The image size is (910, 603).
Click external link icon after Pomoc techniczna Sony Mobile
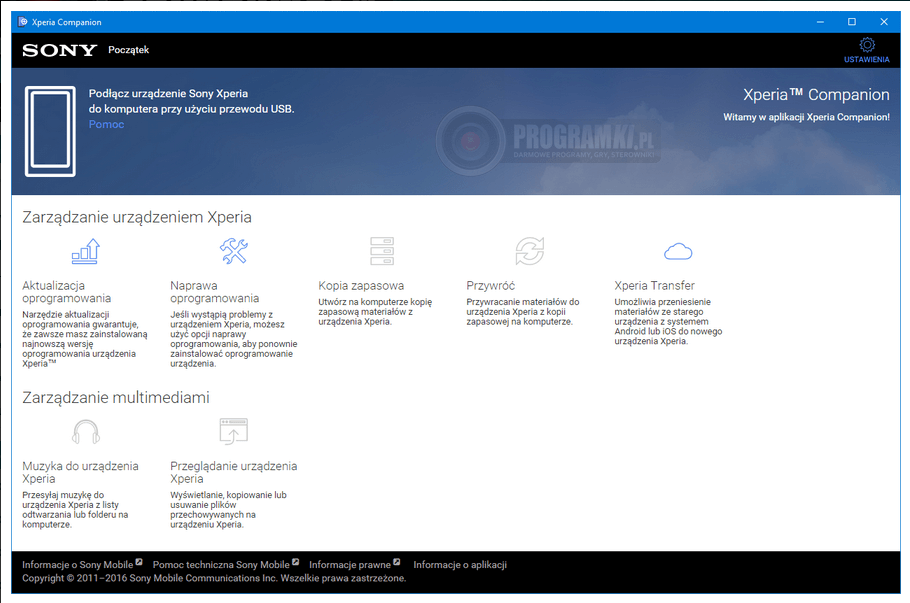pos(295,562)
